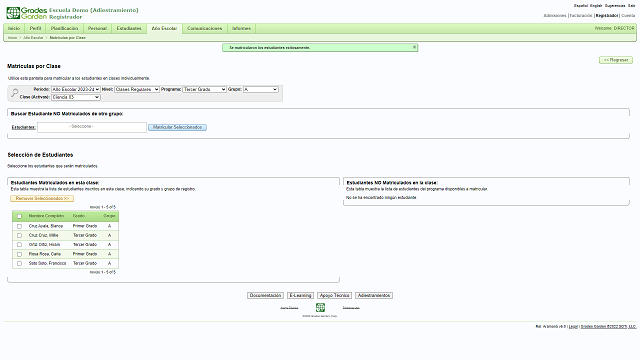The height and width of the screenshot is (360, 640).
Task: Click the Inicio breadcrumb link
Action: tap(13, 38)
